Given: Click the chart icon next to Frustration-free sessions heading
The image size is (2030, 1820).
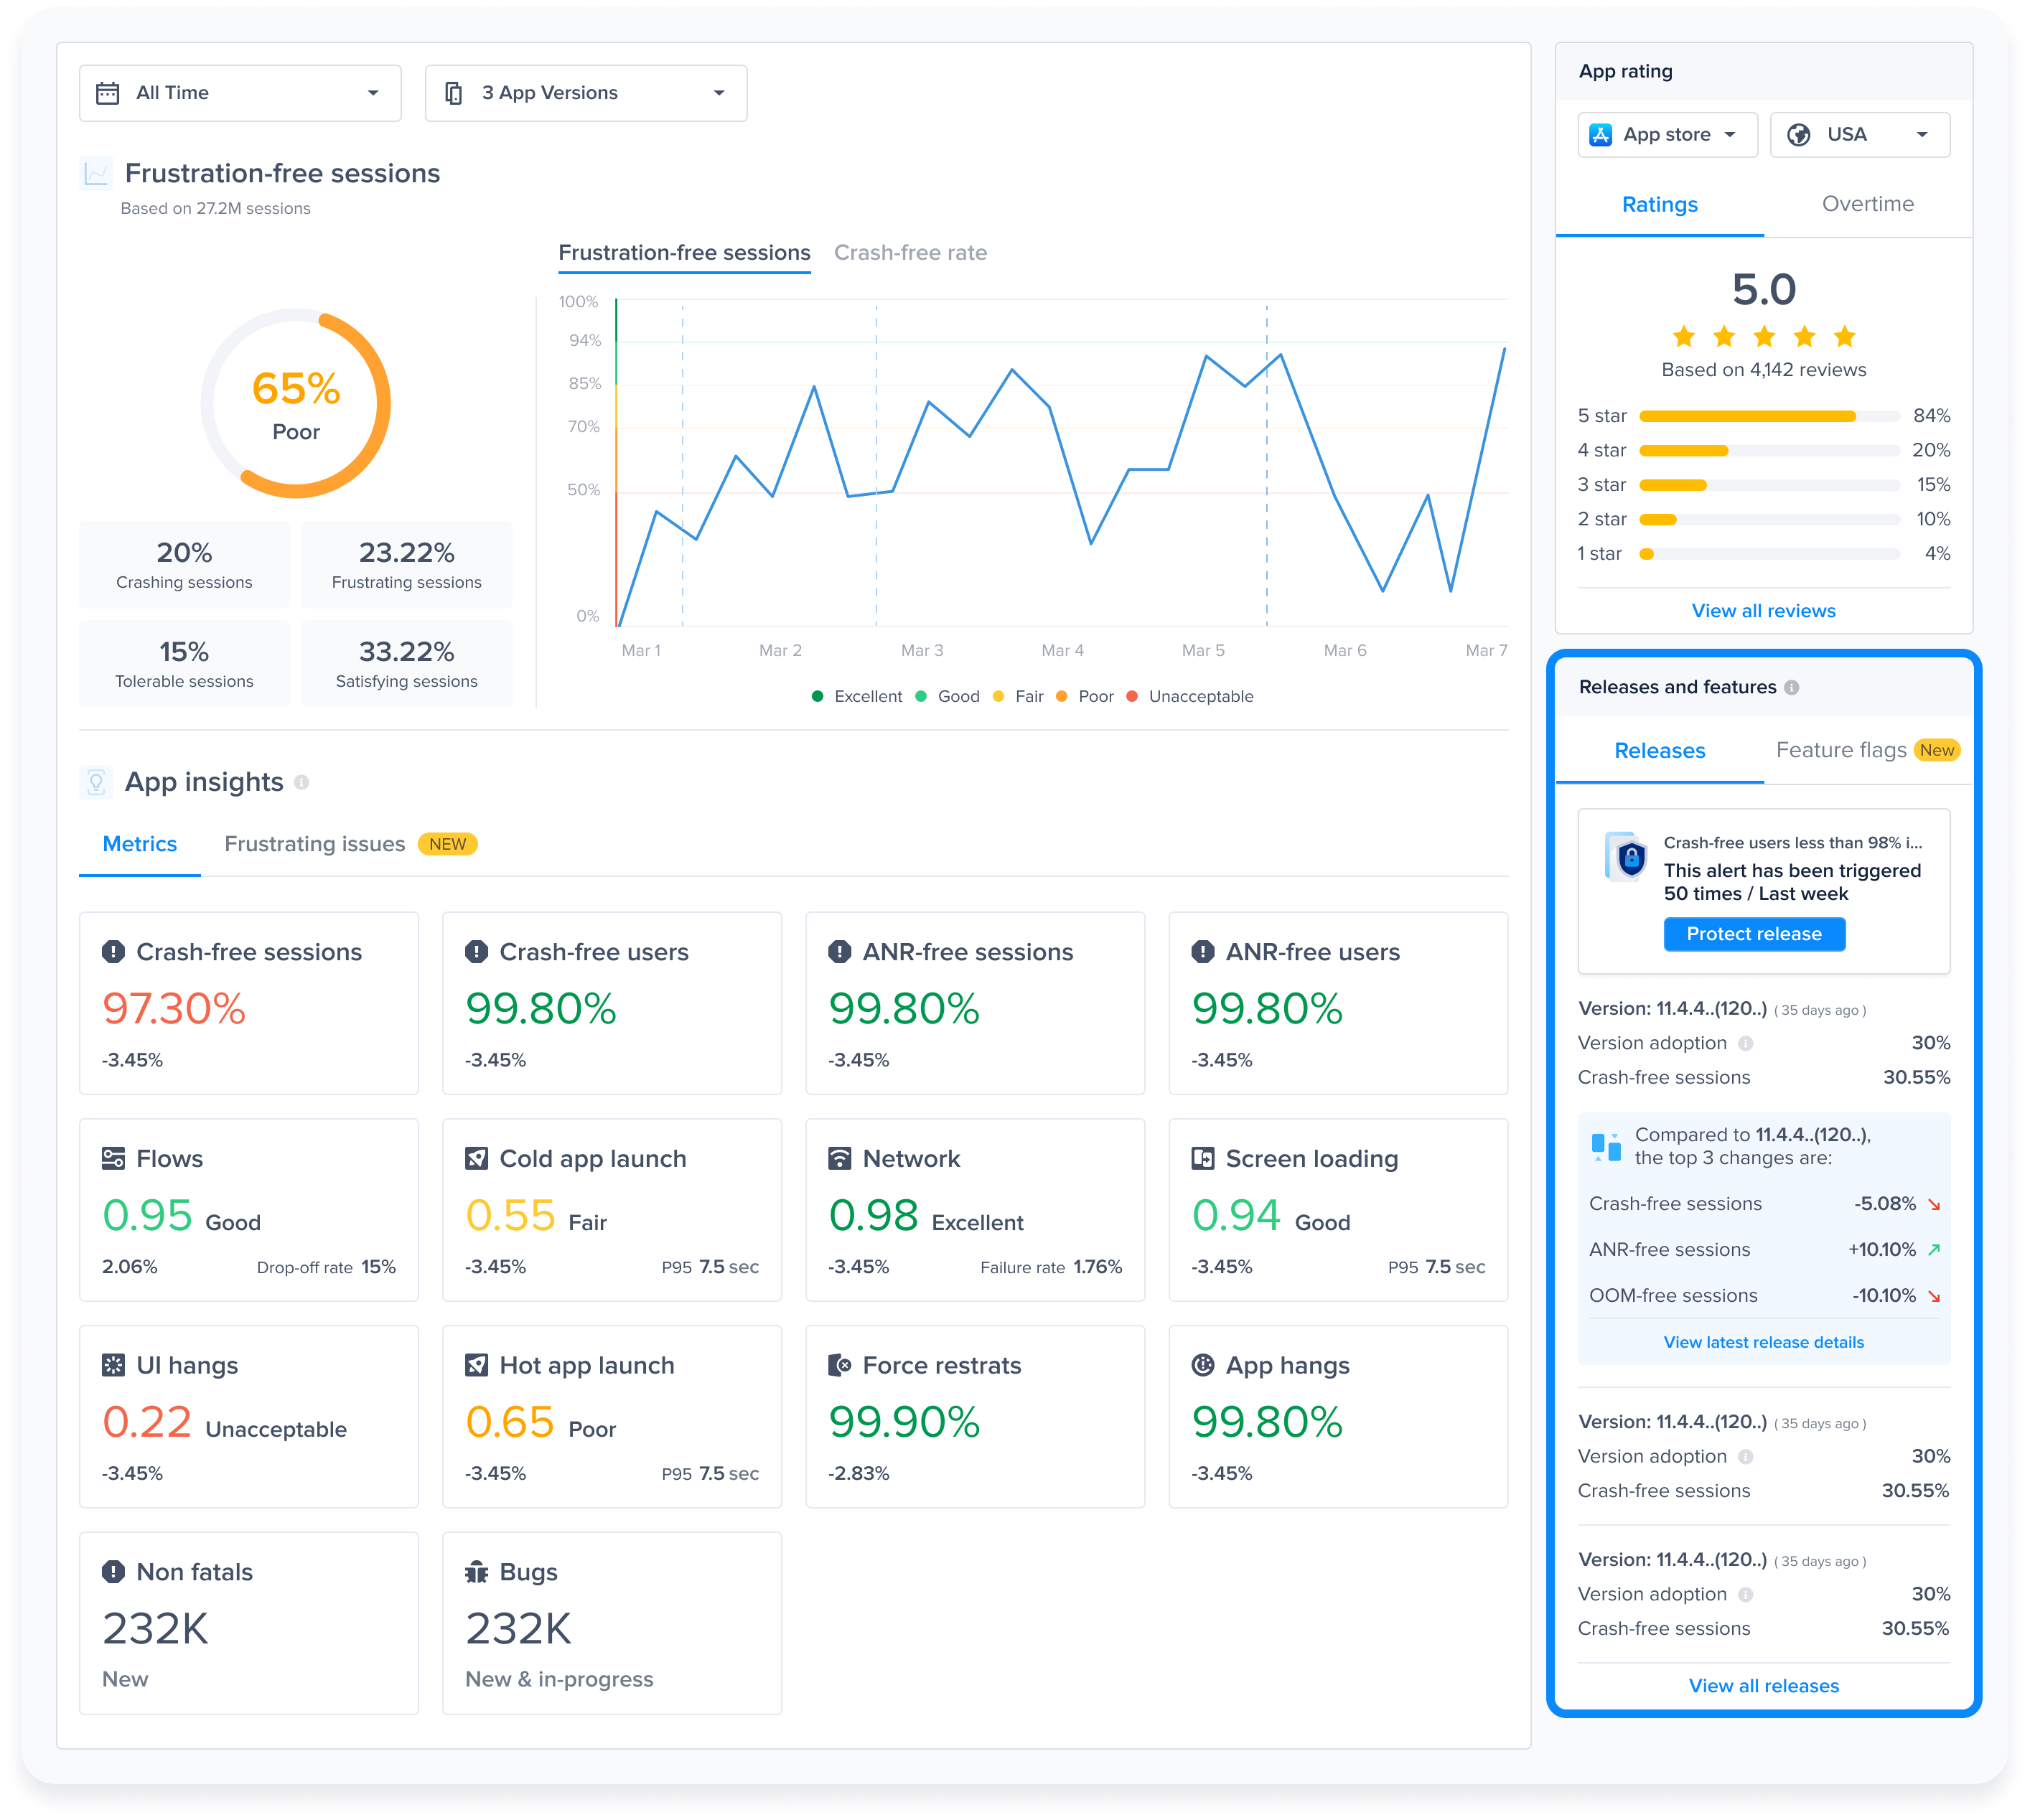Looking at the screenshot, I should tap(96, 173).
